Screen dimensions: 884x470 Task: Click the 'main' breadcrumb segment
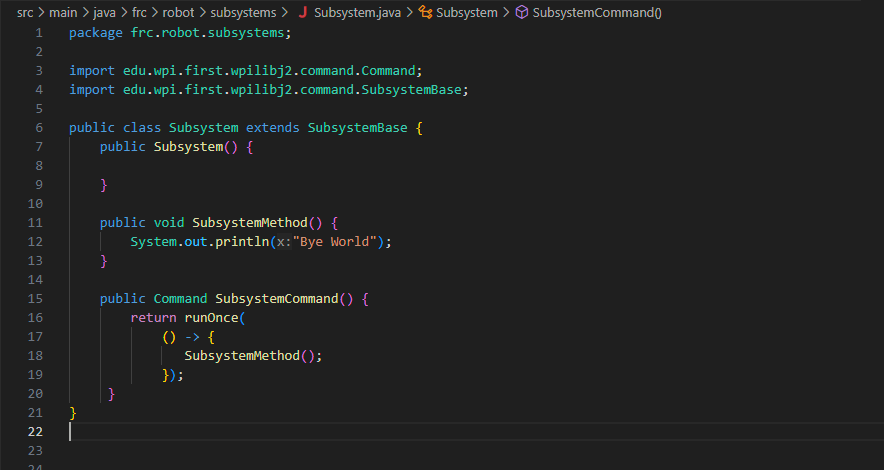point(63,12)
